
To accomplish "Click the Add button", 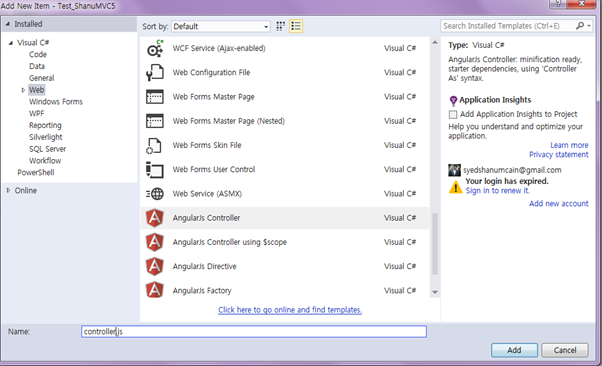I will tap(514, 350).
